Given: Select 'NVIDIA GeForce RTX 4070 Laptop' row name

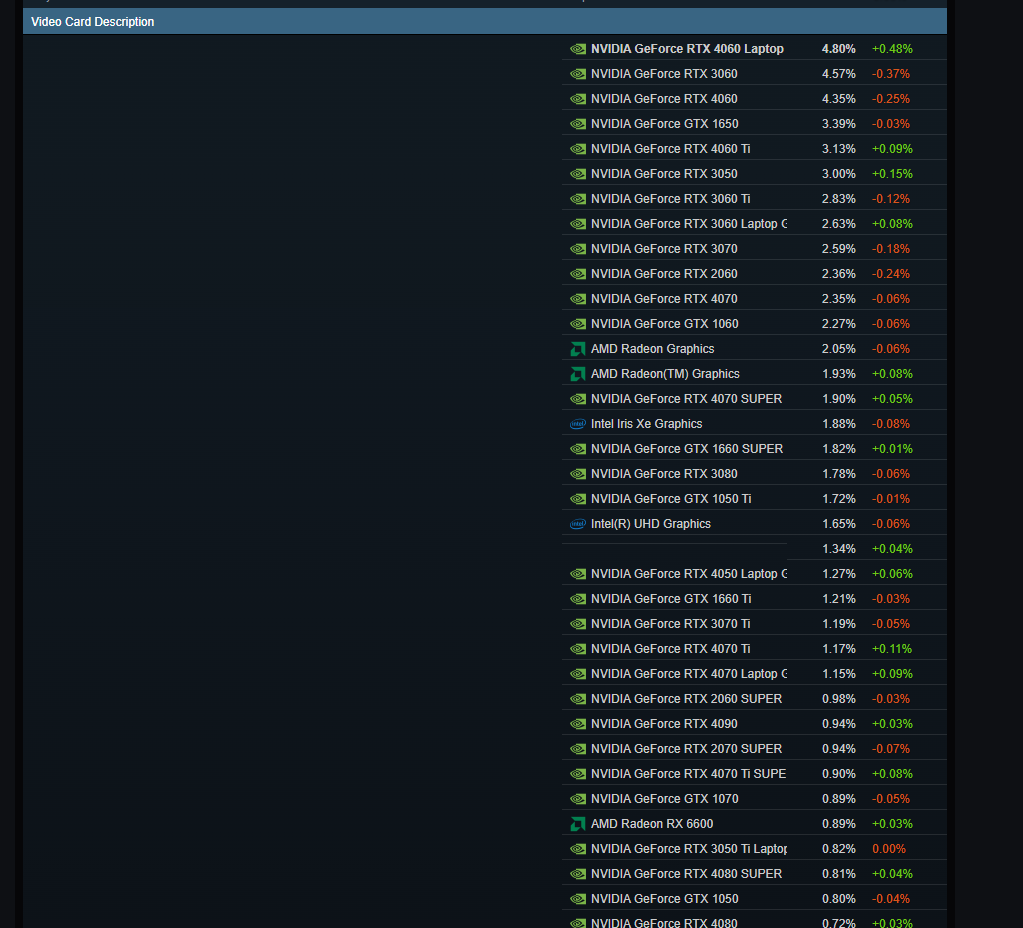Looking at the screenshot, I should click(689, 674).
